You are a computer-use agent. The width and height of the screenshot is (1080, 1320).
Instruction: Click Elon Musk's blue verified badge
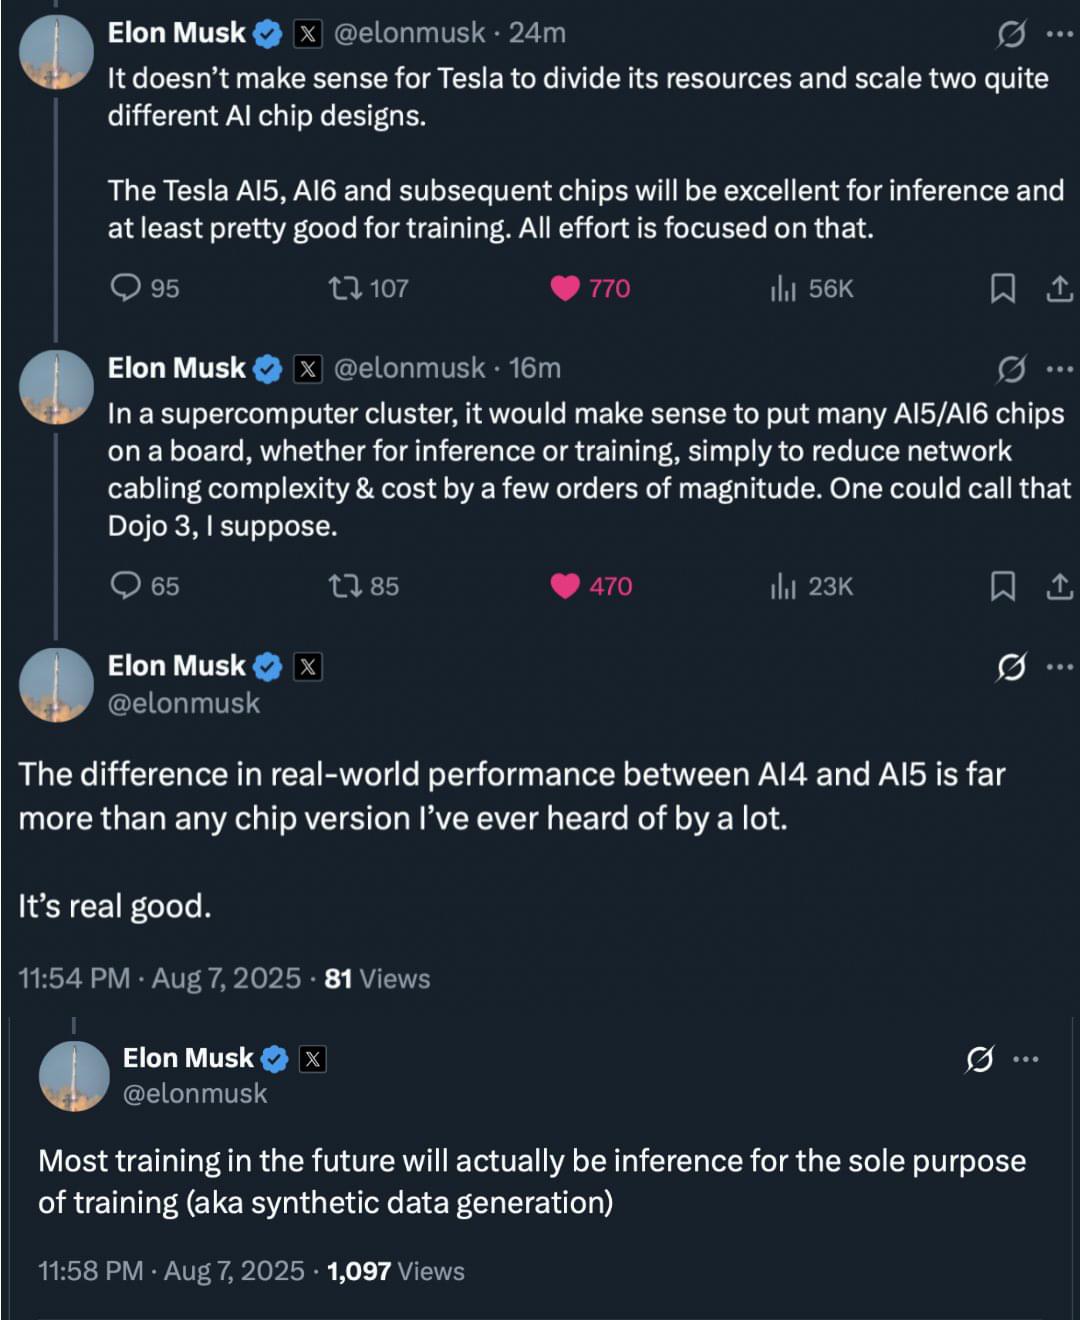[265, 32]
